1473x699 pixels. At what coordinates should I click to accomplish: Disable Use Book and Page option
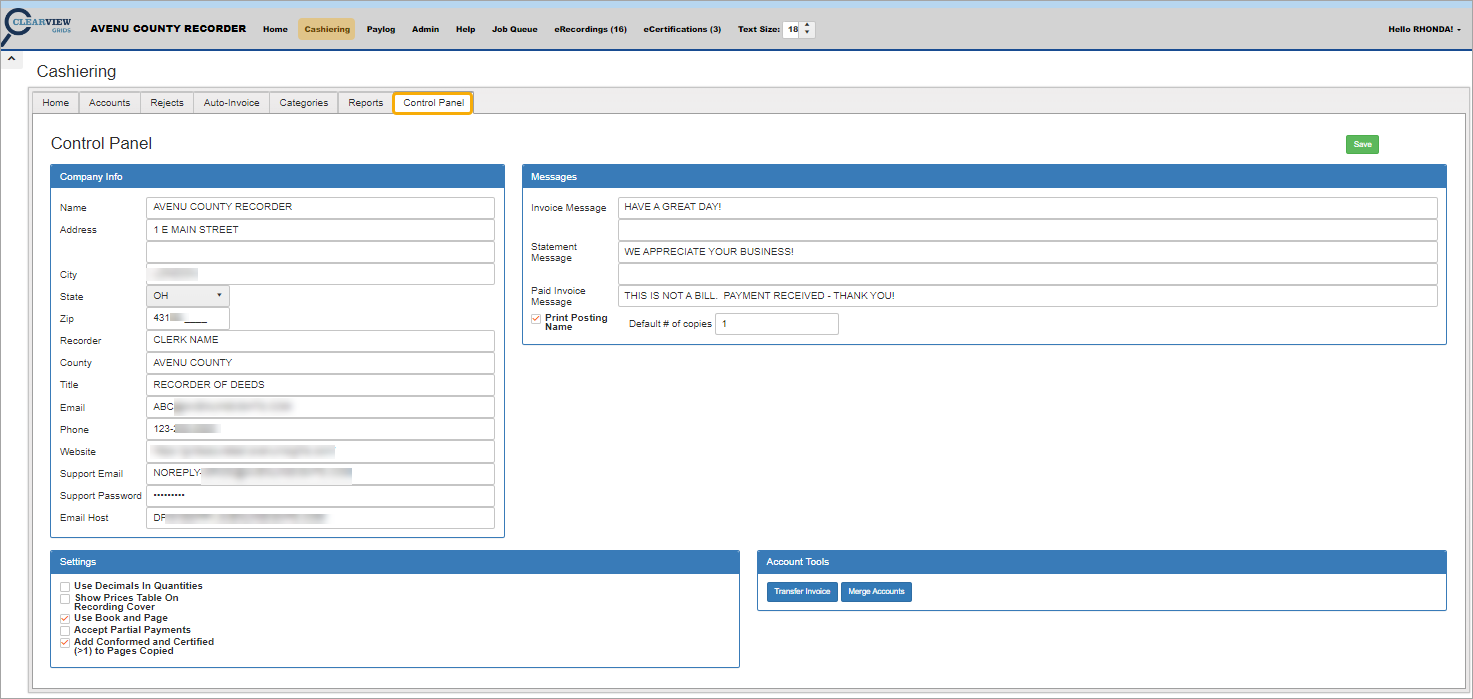pos(65,619)
